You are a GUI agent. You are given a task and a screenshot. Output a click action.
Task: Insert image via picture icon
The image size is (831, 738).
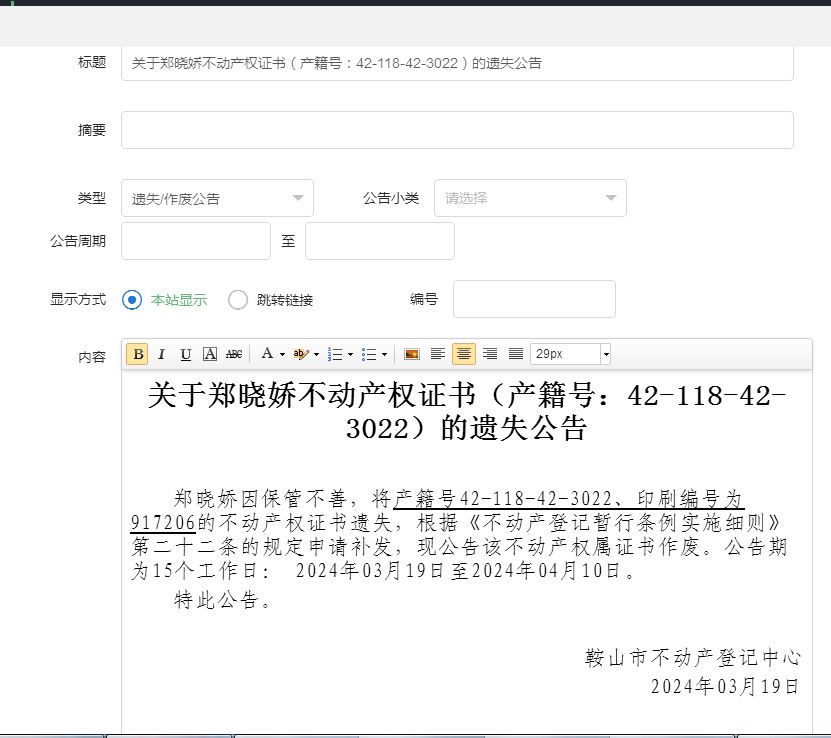(x=412, y=354)
